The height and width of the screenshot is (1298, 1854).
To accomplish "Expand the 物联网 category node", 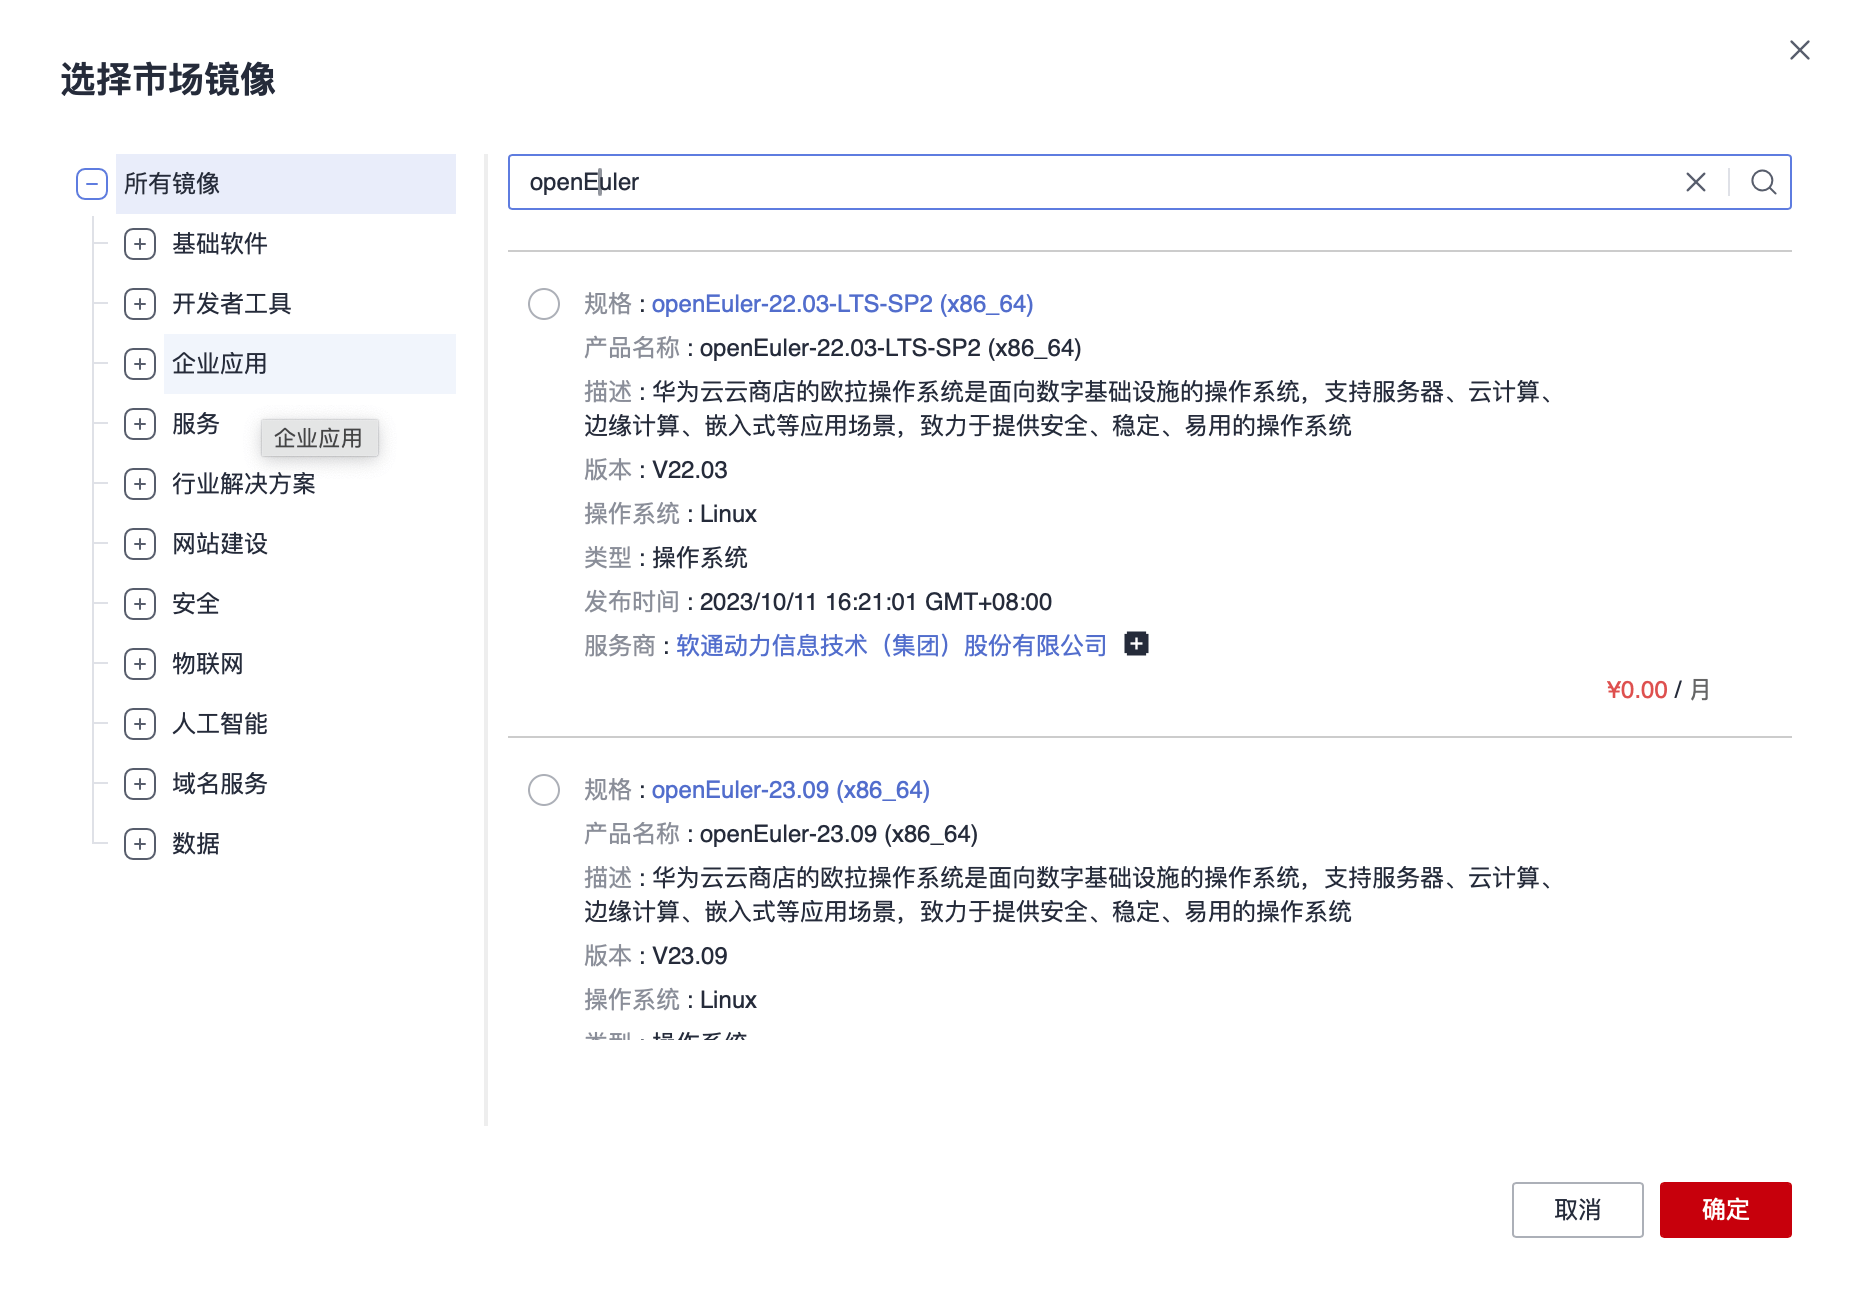I will 140,664.
